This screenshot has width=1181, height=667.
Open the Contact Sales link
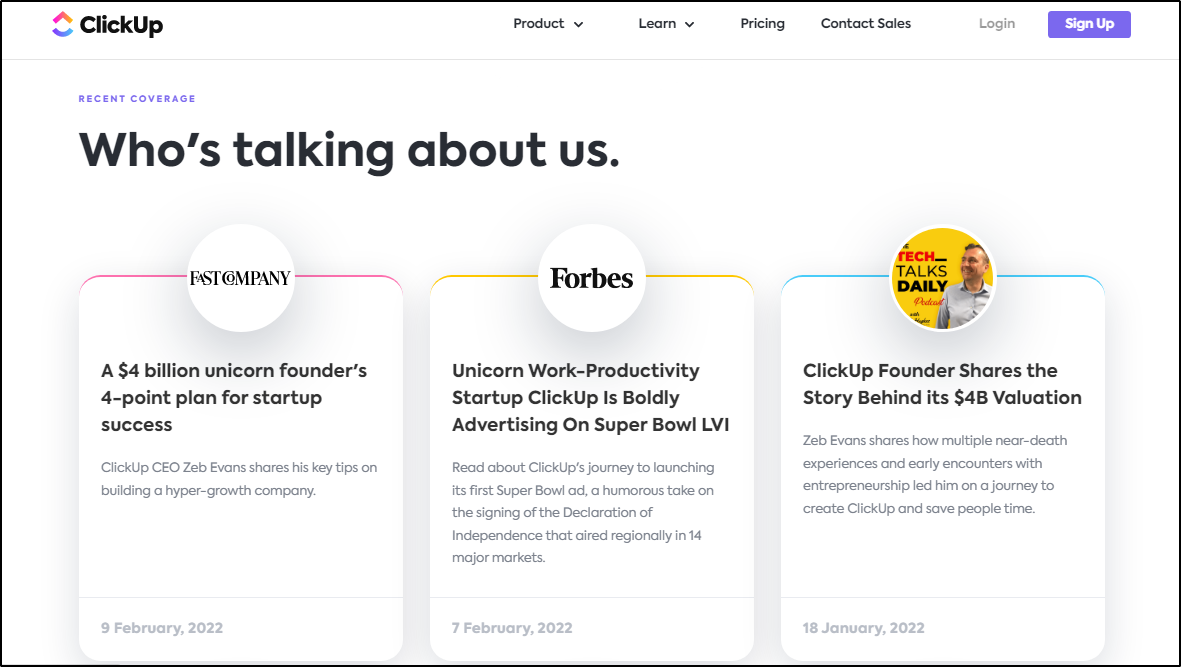pyautogui.click(x=865, y=24)
